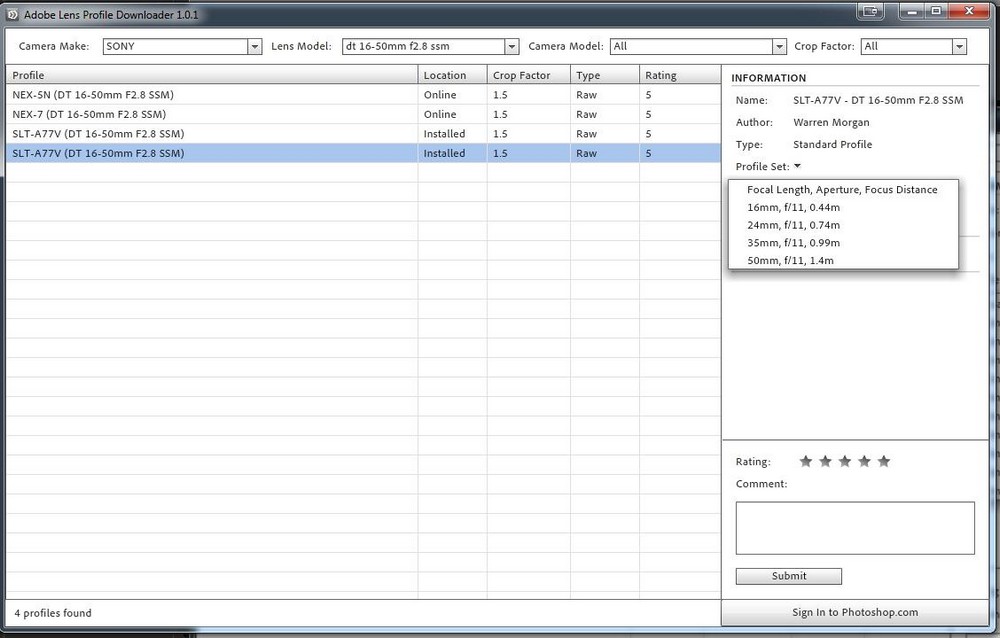Image resolution: width=1000 pixels, height=638 pixels.
Task: Click Sign In to Photoshop.com
Action: [855, 612]
